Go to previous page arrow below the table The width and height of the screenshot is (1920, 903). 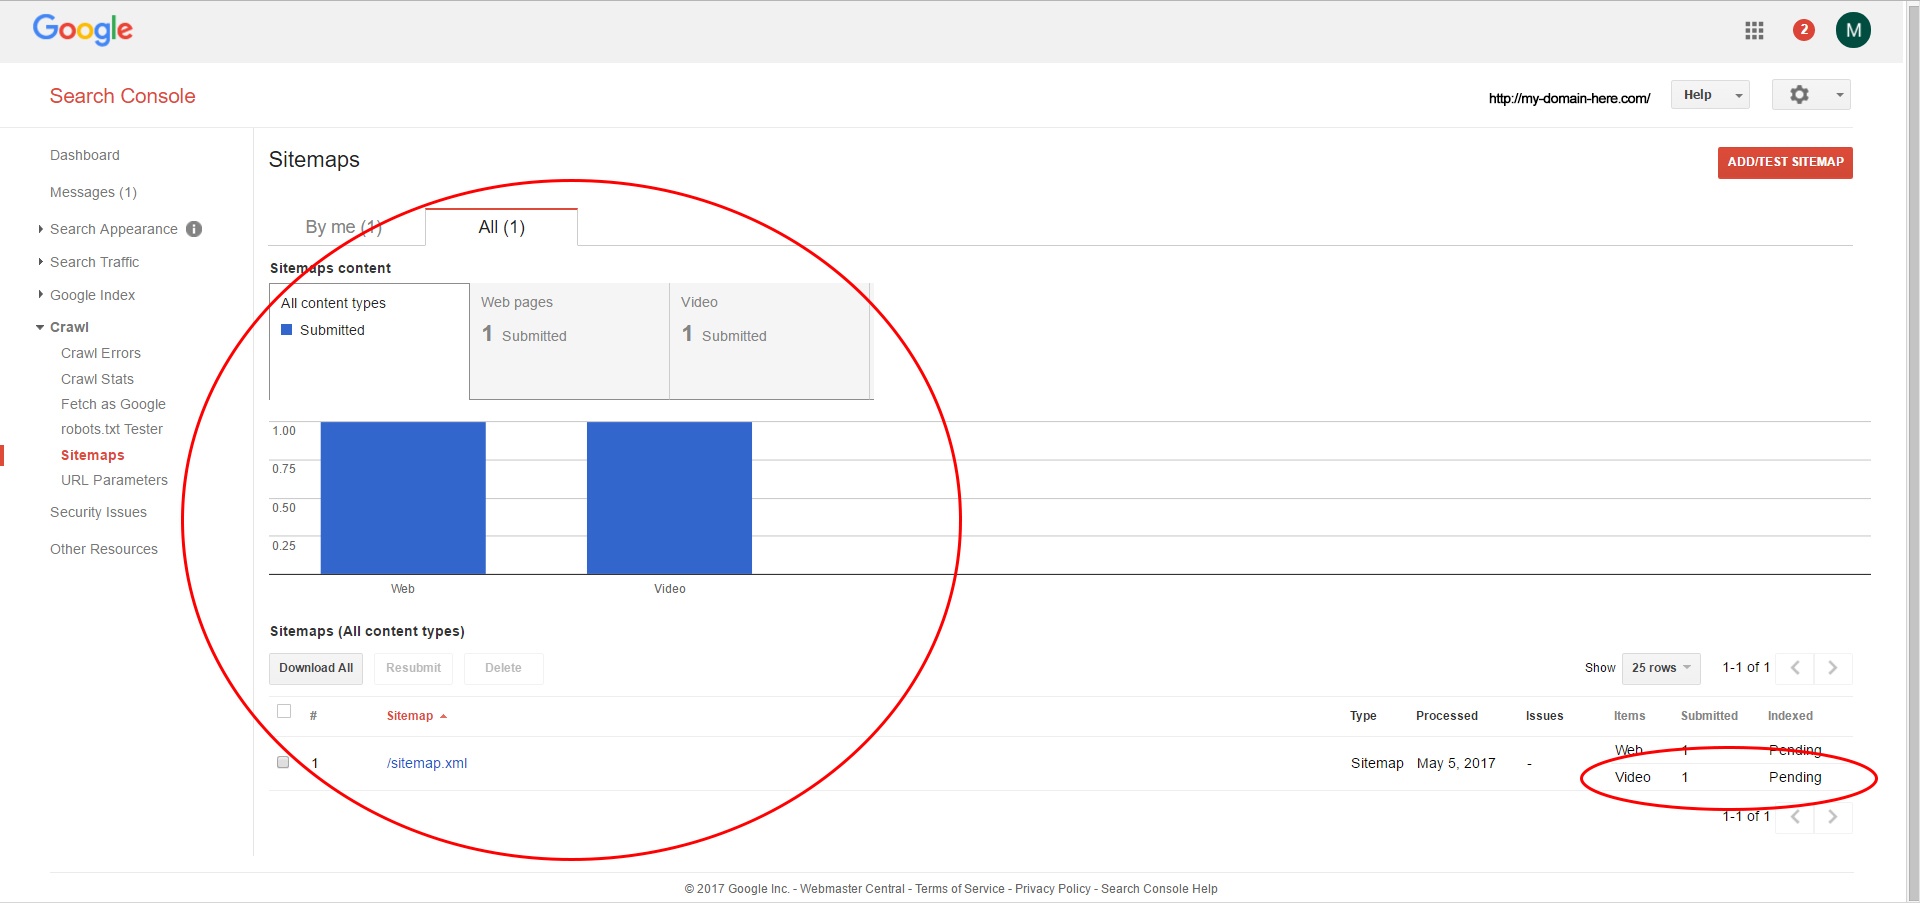[1795, 817]
